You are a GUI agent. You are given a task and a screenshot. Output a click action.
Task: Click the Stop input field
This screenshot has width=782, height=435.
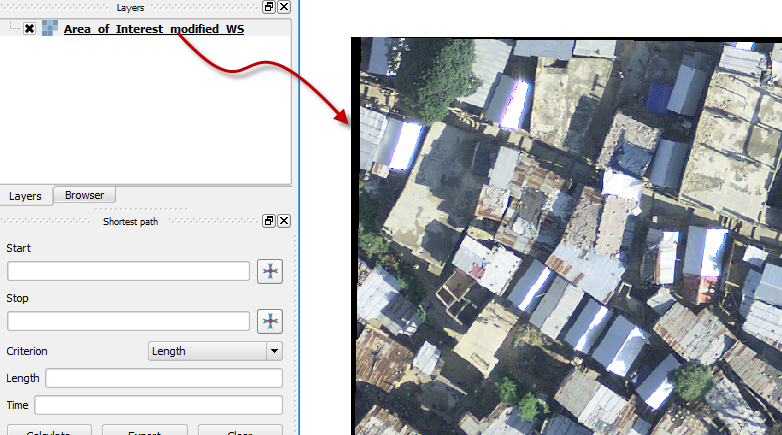[128, 321]
